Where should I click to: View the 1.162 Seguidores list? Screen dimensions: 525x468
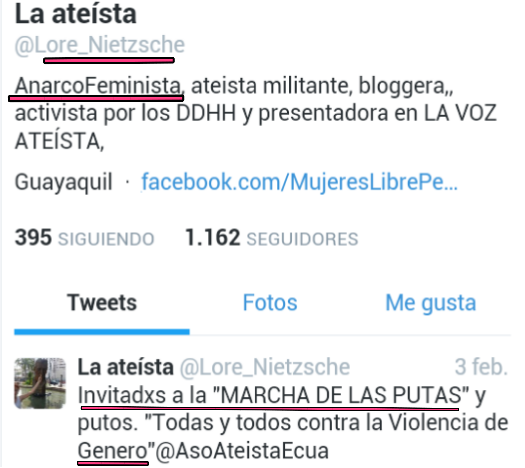272,238
